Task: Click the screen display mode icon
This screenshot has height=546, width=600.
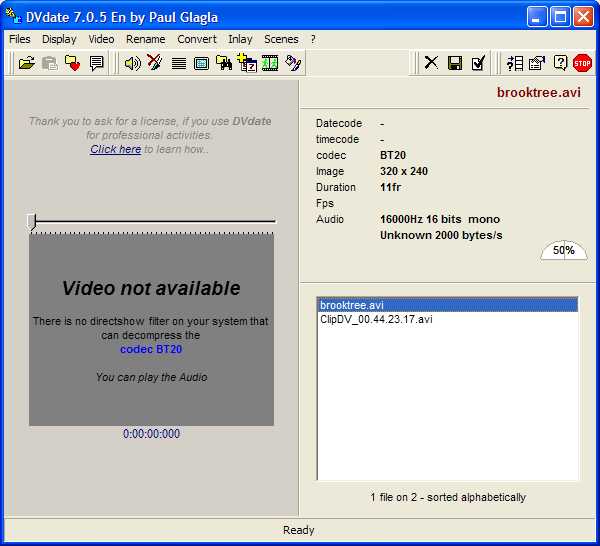Action: tap(201, 64)
